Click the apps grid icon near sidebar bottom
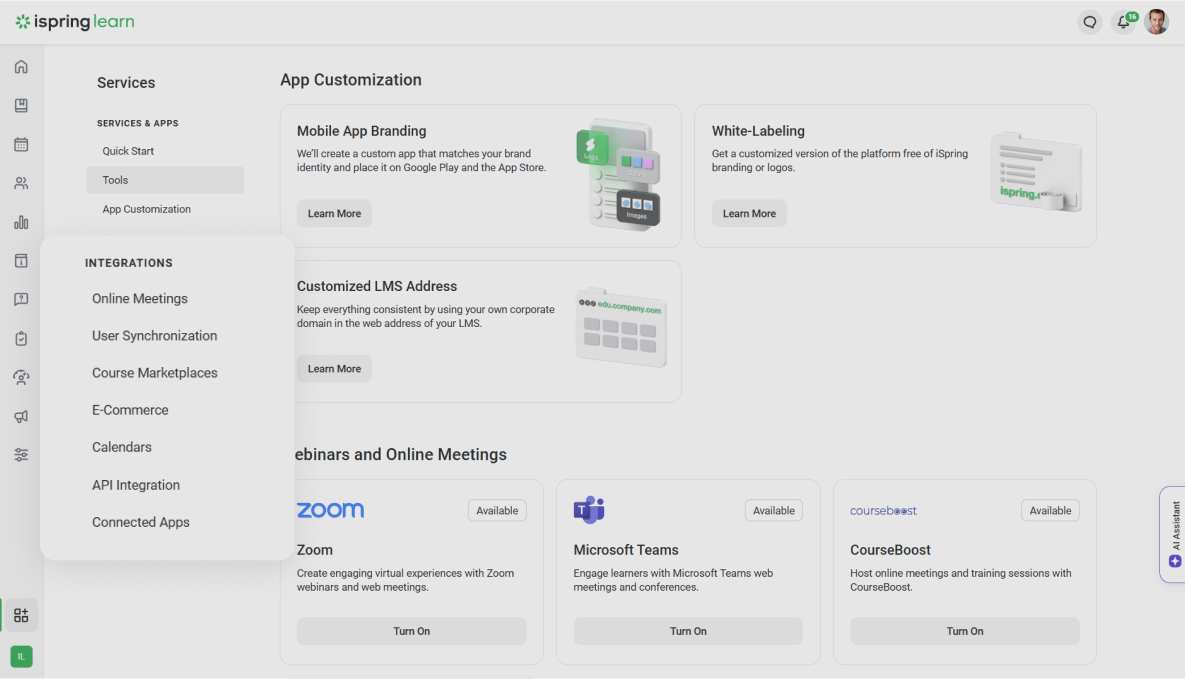The height and width of the screenshot is (679, 1185). [x=21, y=614]
